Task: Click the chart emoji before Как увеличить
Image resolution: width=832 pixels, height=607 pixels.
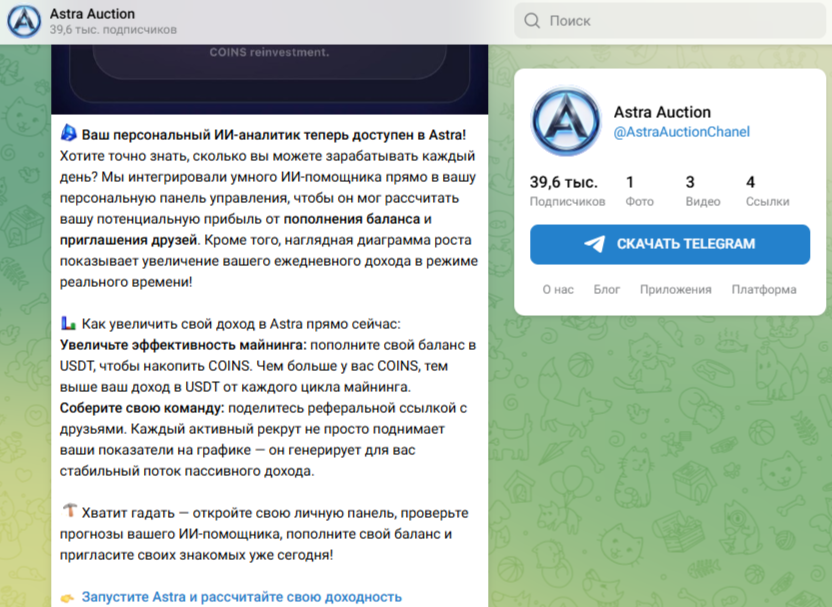Action: click(x=68, y=323)
